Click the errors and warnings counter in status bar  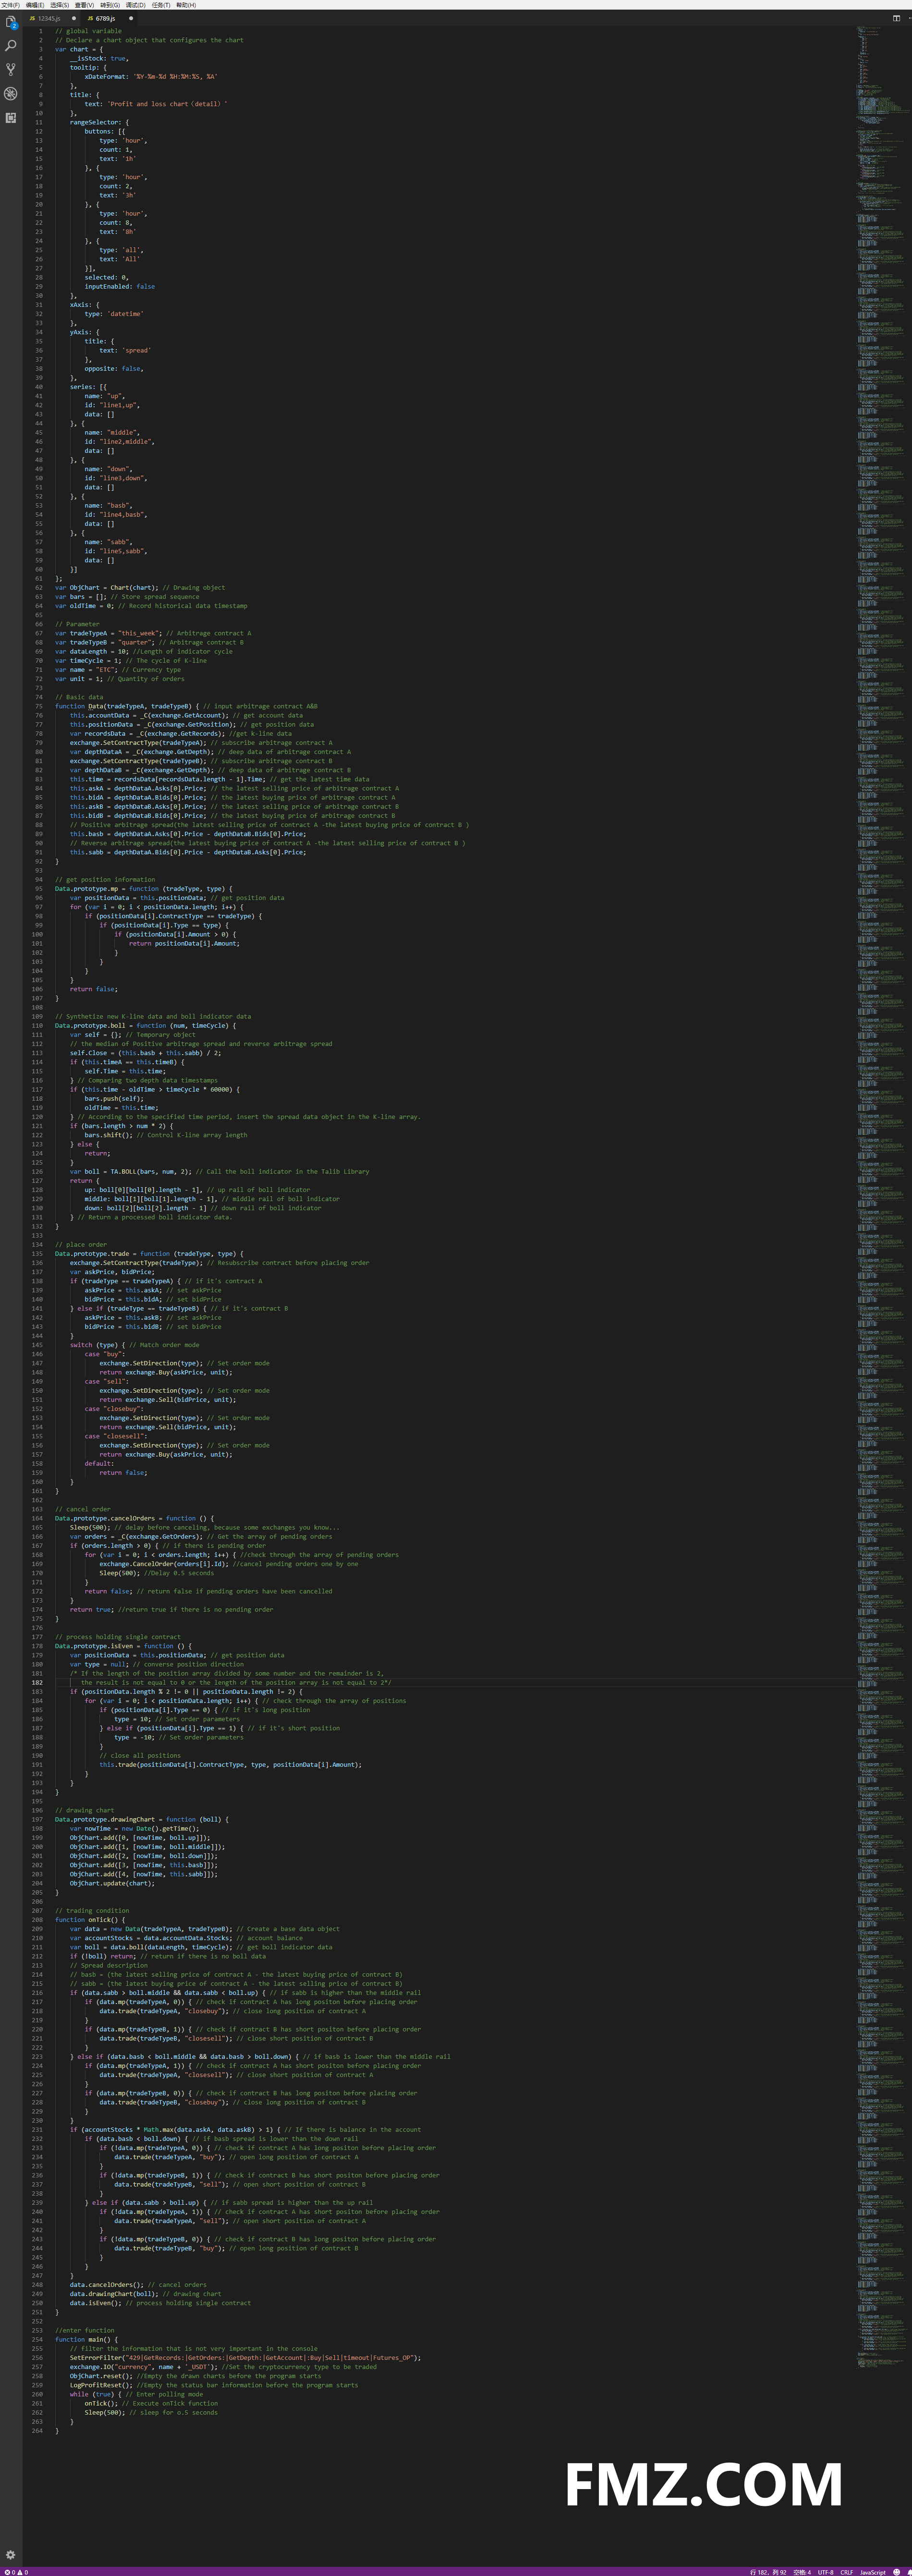15,2571
